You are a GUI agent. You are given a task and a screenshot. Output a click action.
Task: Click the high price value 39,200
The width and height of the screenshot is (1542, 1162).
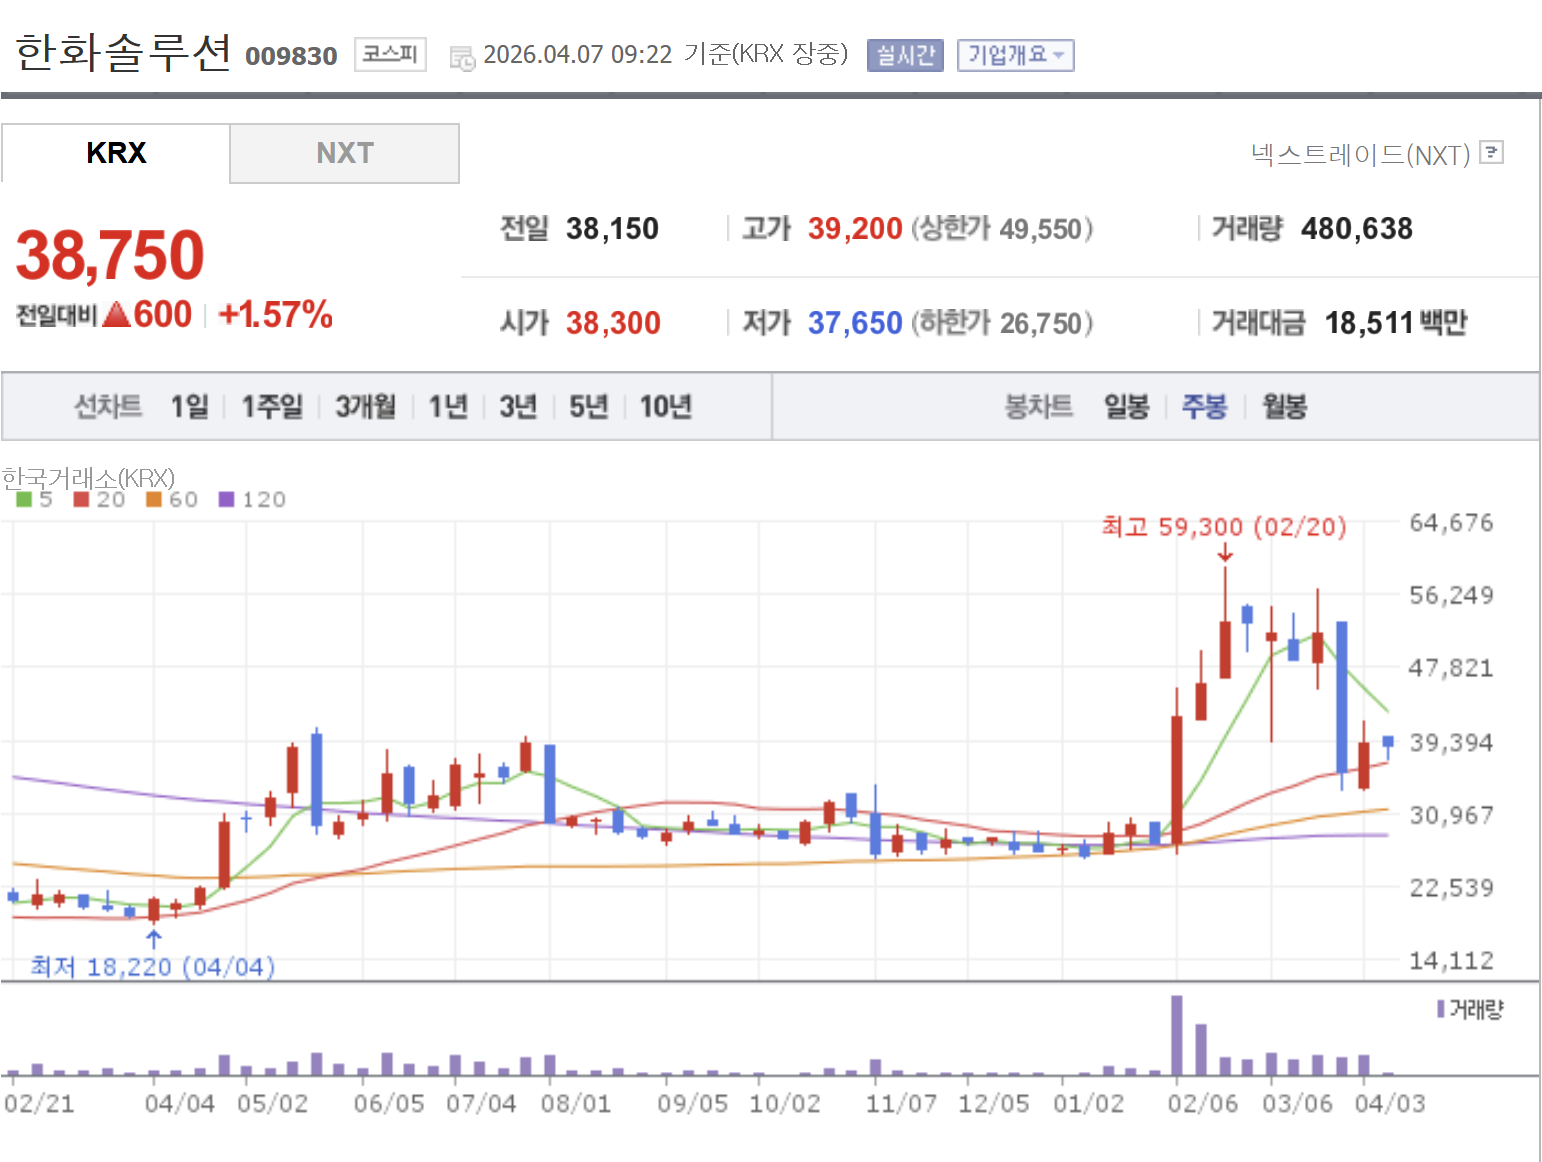855,229
